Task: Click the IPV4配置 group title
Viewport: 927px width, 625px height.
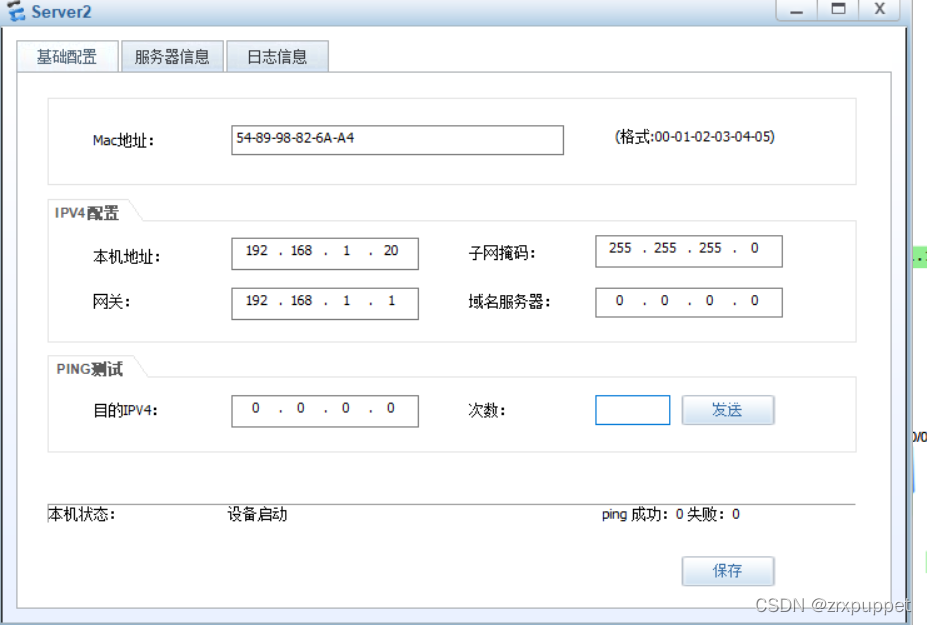Action: [x=87, y=213]
